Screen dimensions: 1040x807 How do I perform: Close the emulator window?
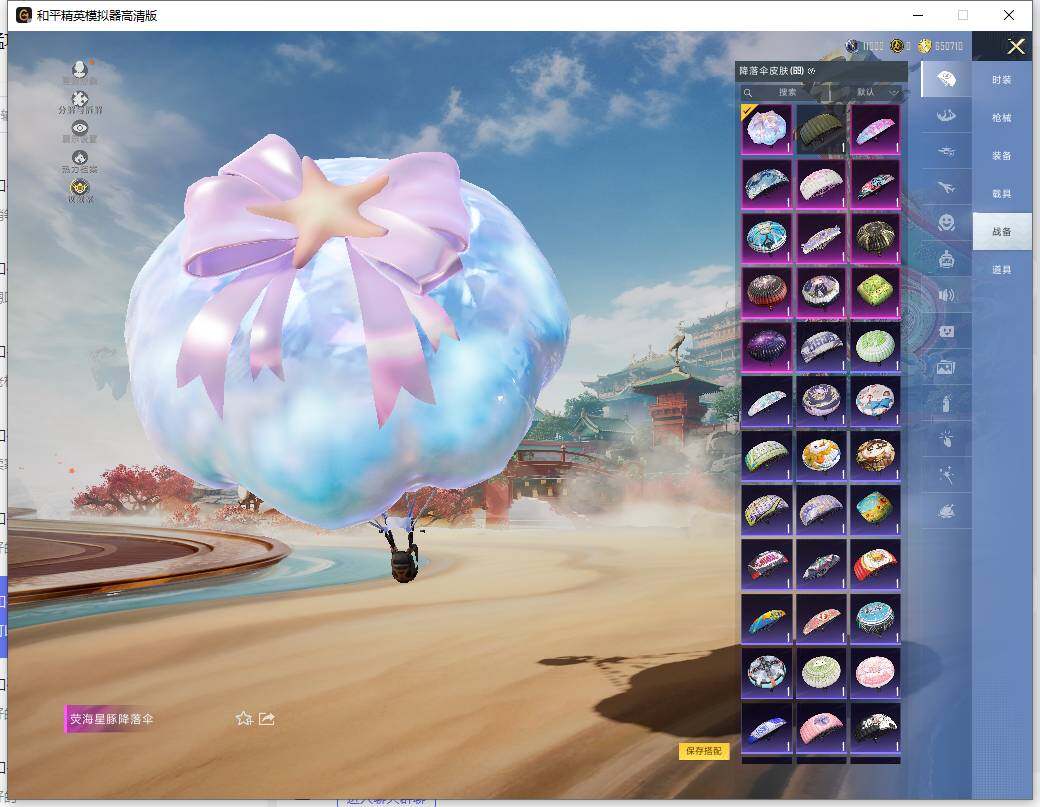pyautogui.click(x=1009, y=15)
